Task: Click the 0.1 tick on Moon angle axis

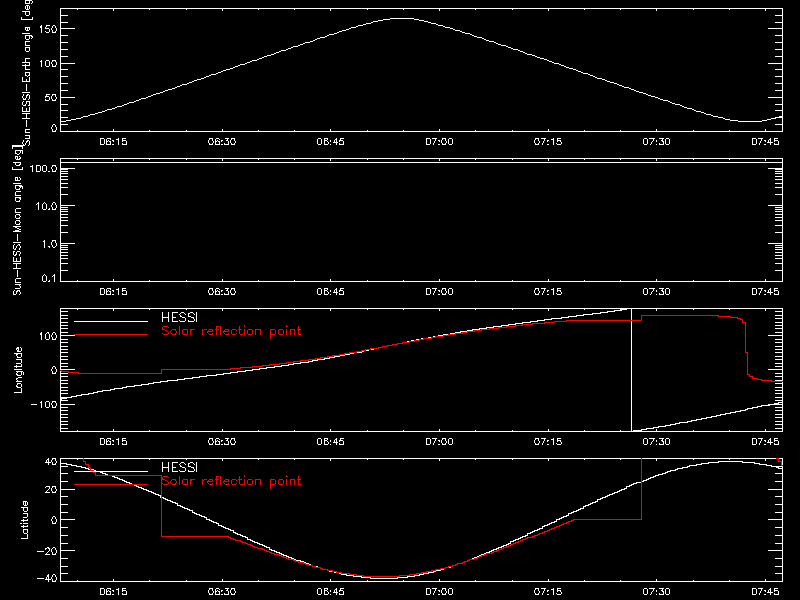Action: pos(50,278)
